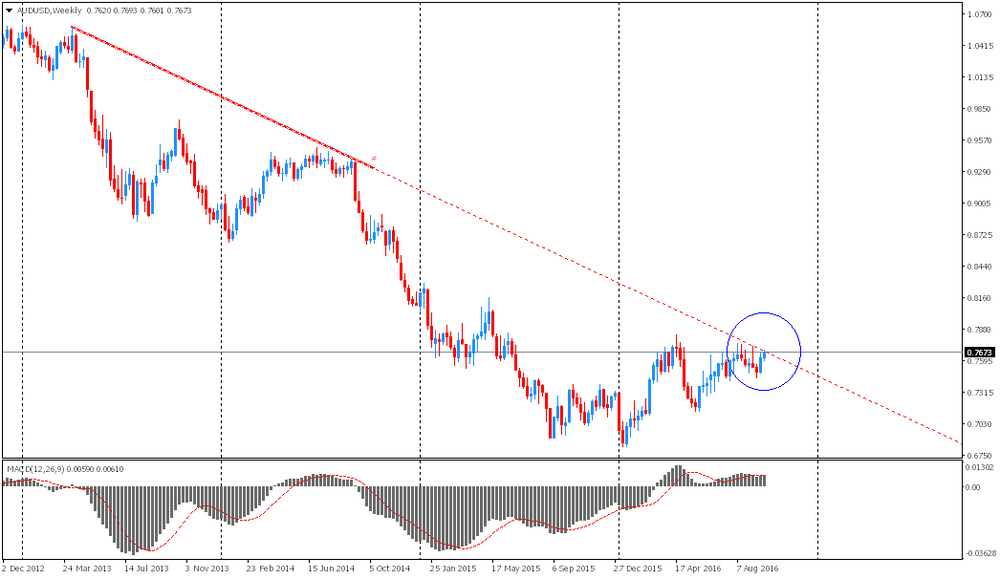Select the red MACD signal line

click(383, 510)
